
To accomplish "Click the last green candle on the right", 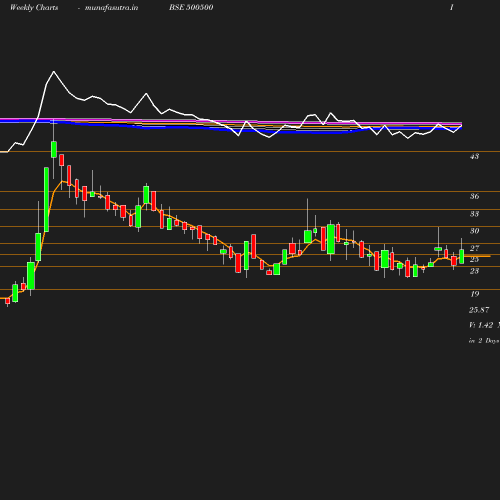I will [x=462, y=256].
